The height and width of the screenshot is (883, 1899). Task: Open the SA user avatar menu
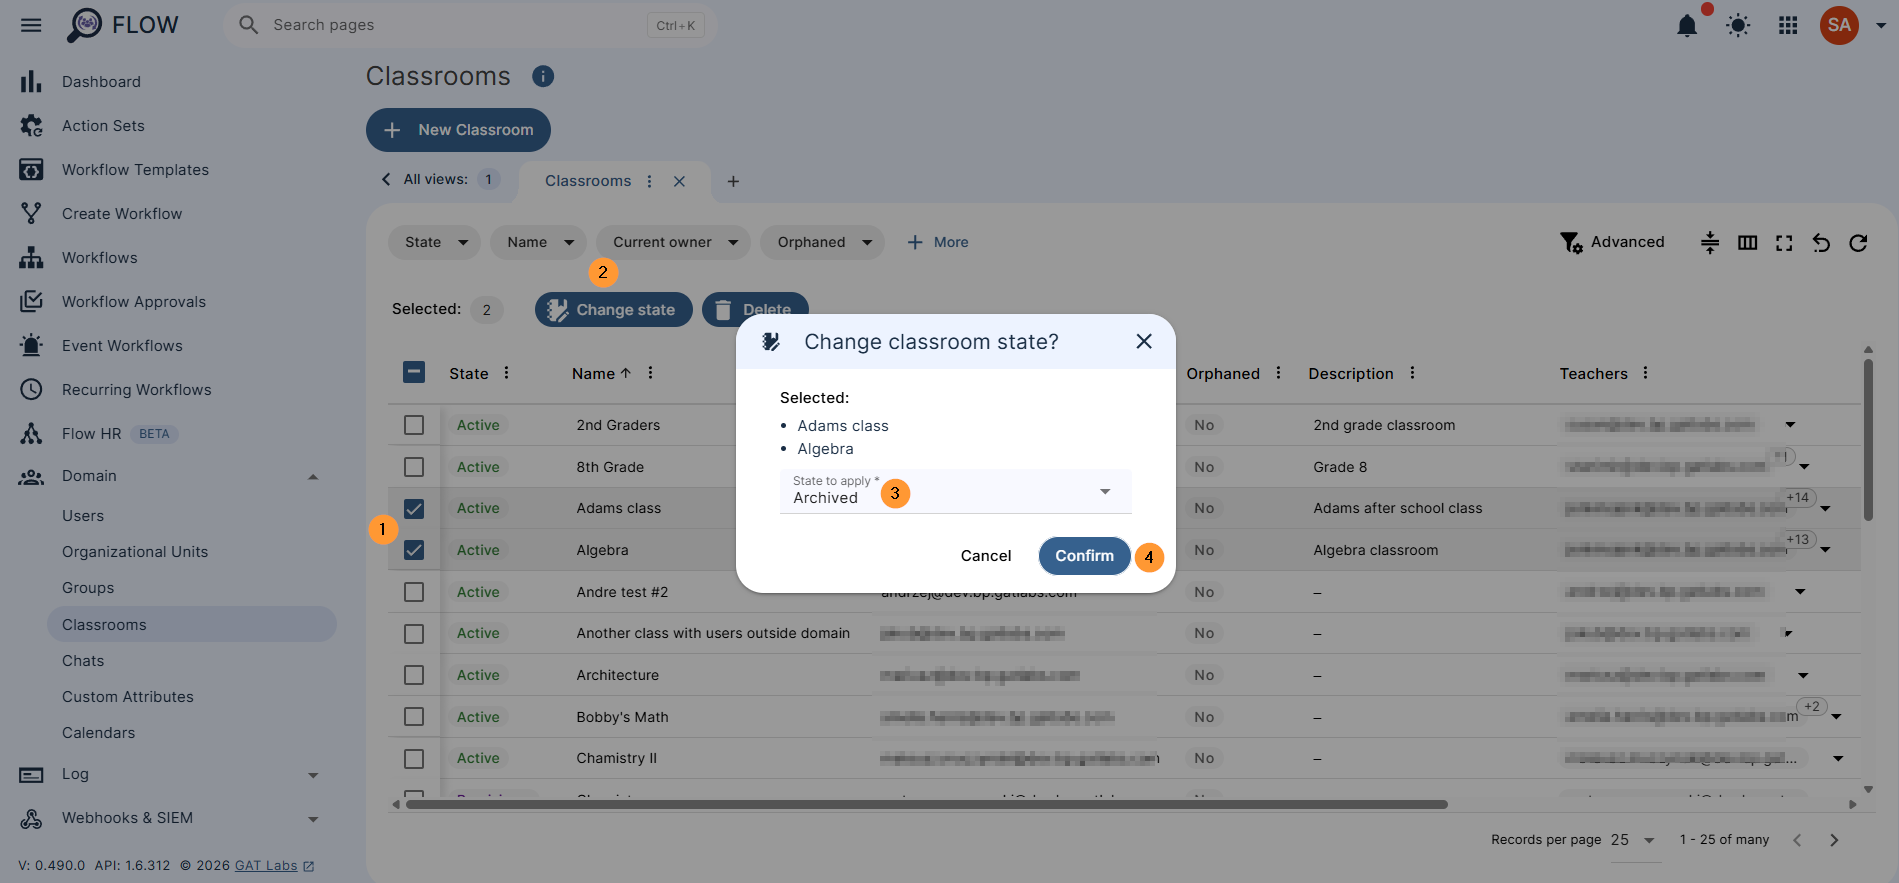1839,25
